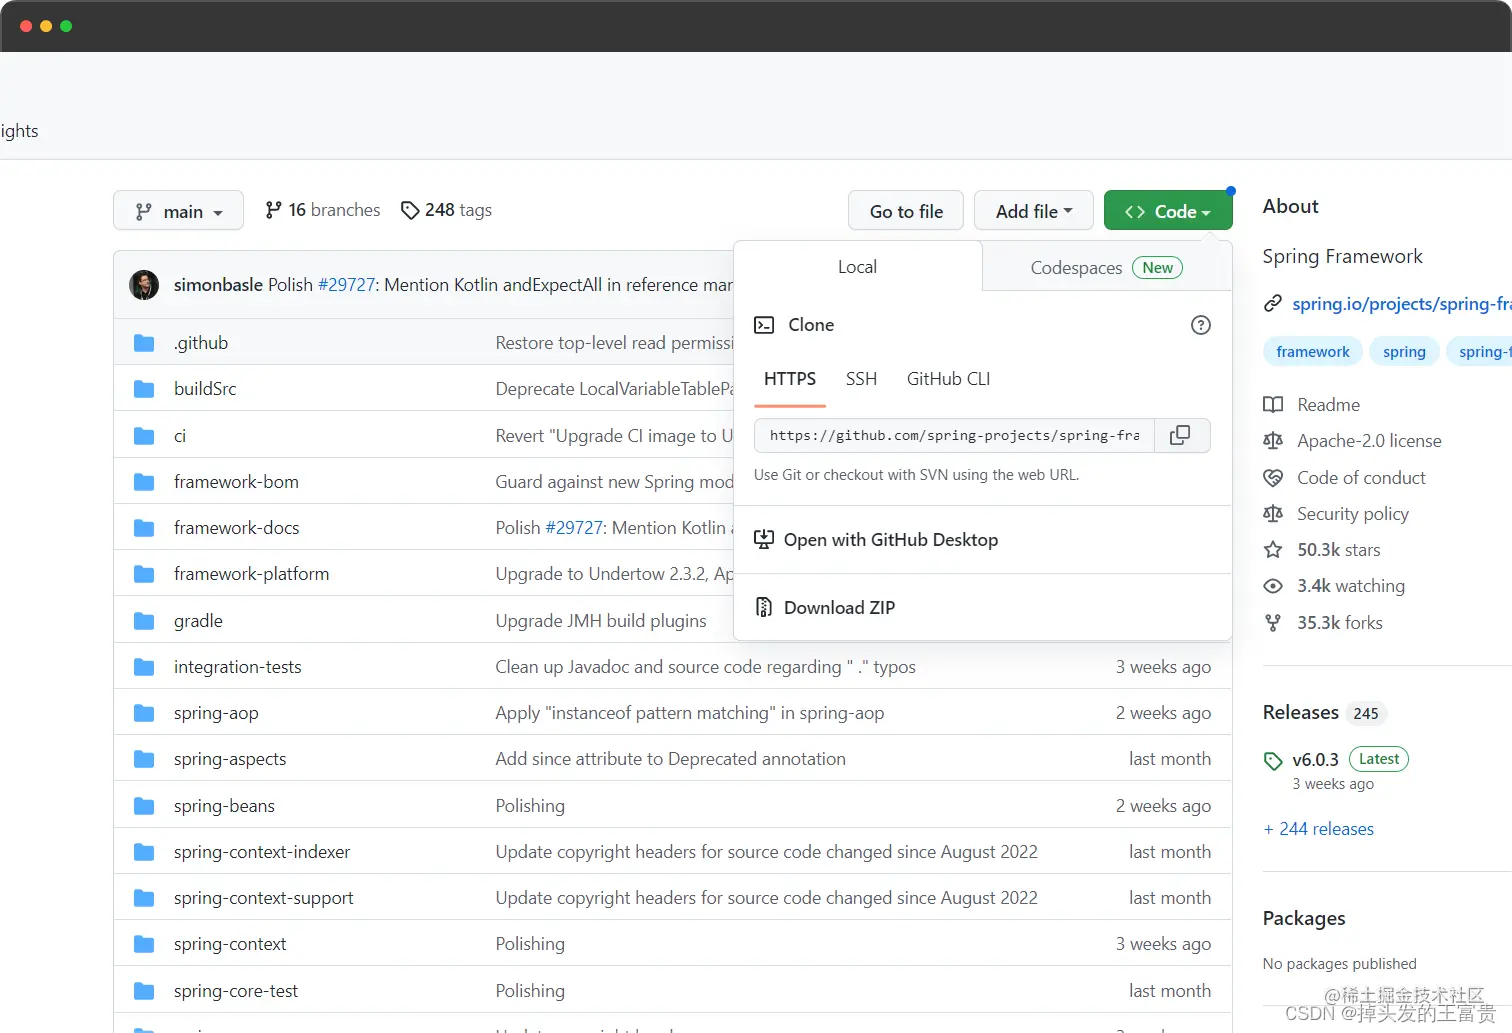
Task: Open the spring.io/projects link in About
Action: tap(1401, 303)
